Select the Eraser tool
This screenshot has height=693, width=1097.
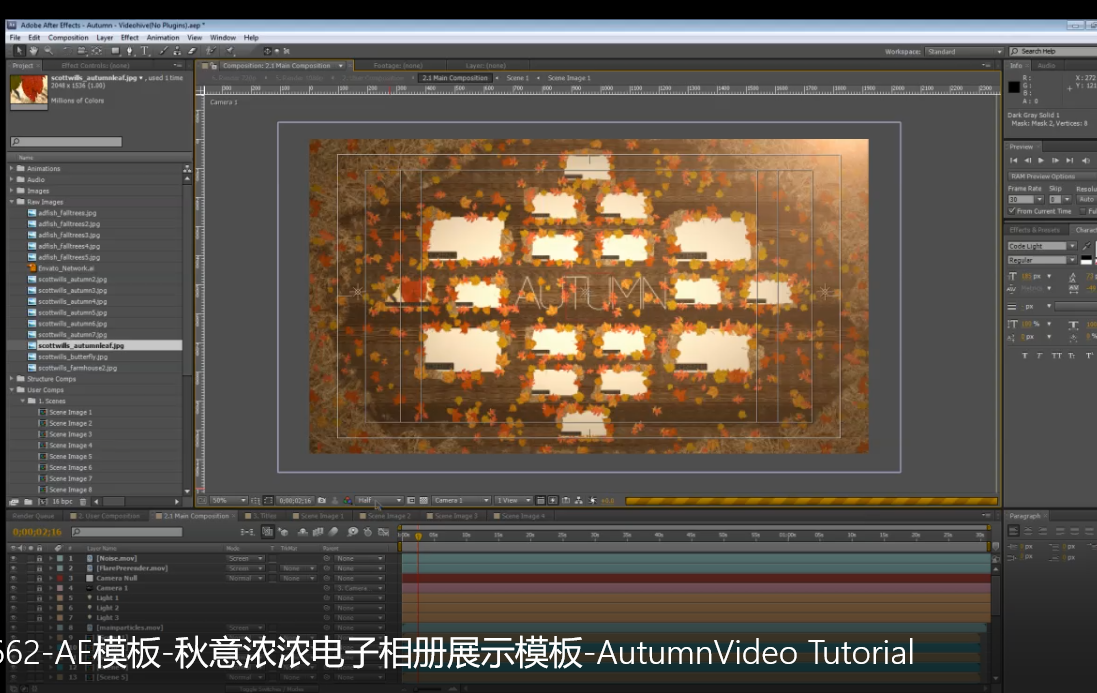pos(192,51)
